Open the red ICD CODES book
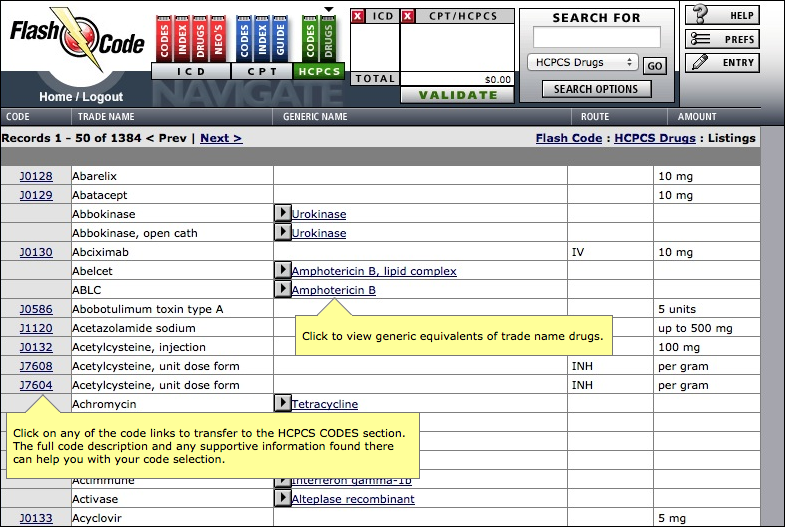This screenshot has width=785, height=527. [164, 40]
